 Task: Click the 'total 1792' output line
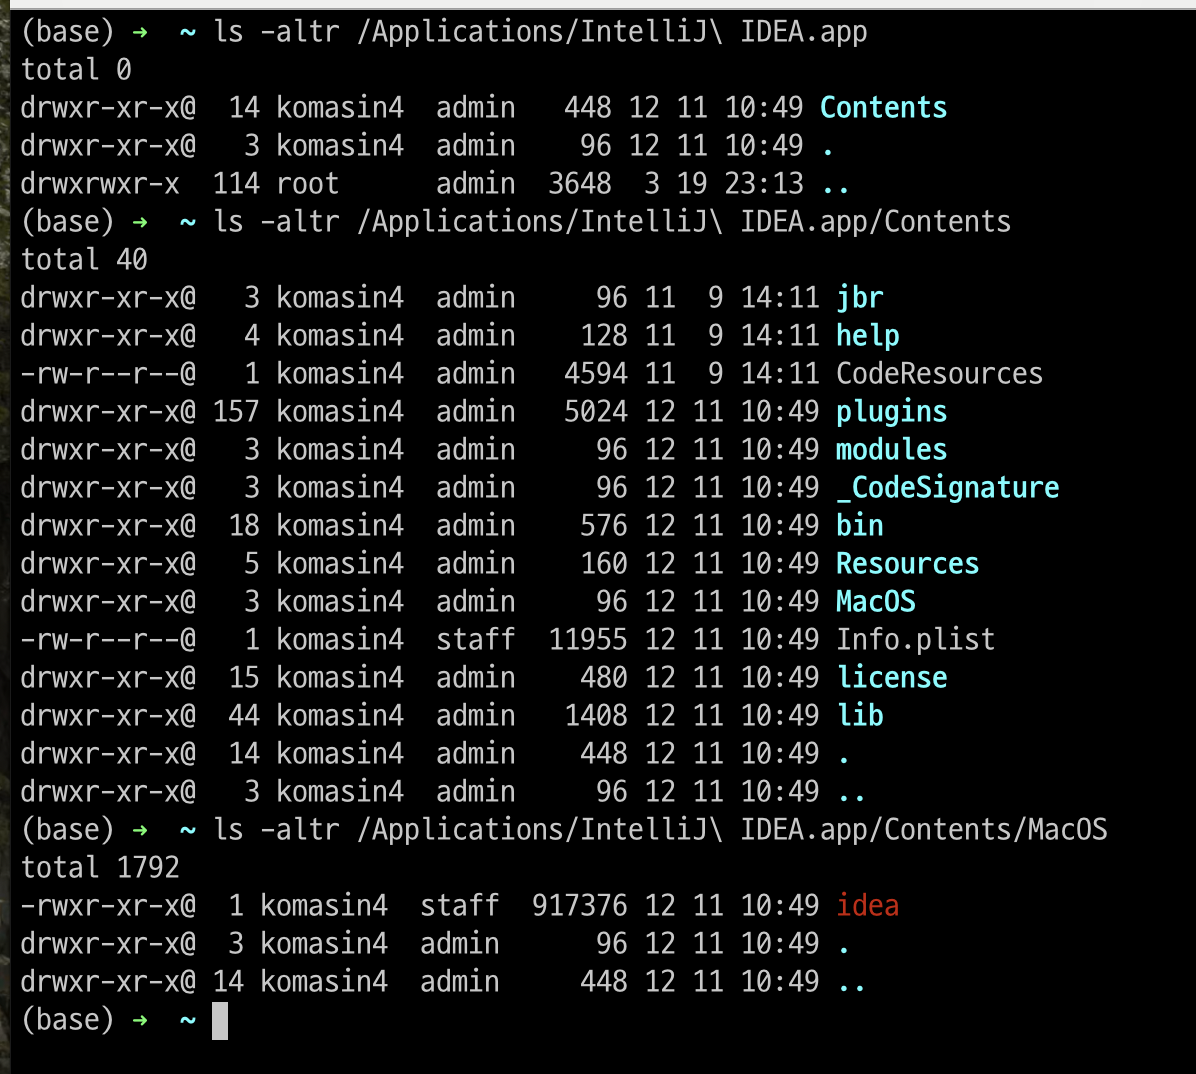click(x=100, y=867)
